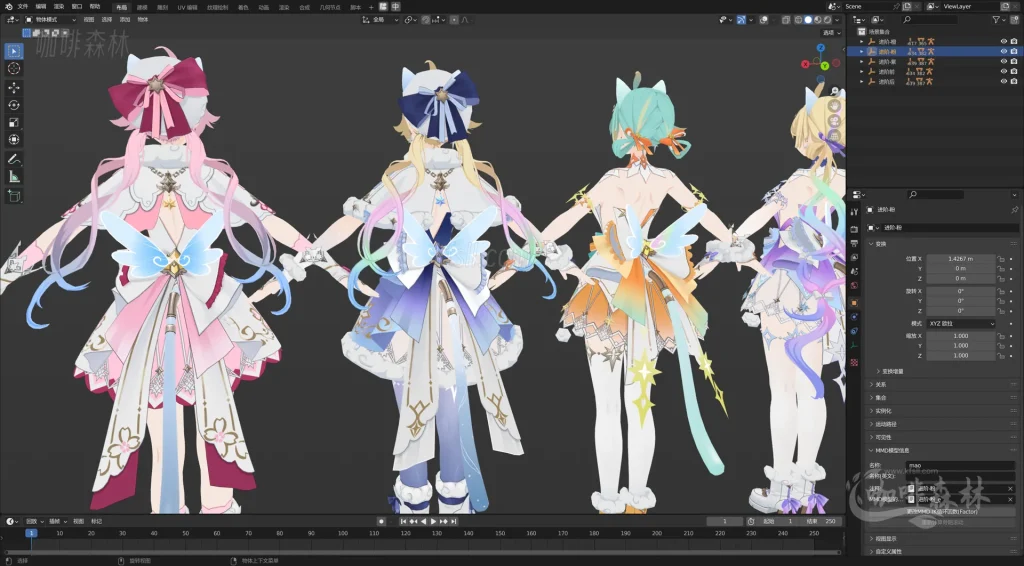This screenshot has height=566, width=1024.
Task: Toggle snapping magnet in viewport header
Action: tap(426, 20)
